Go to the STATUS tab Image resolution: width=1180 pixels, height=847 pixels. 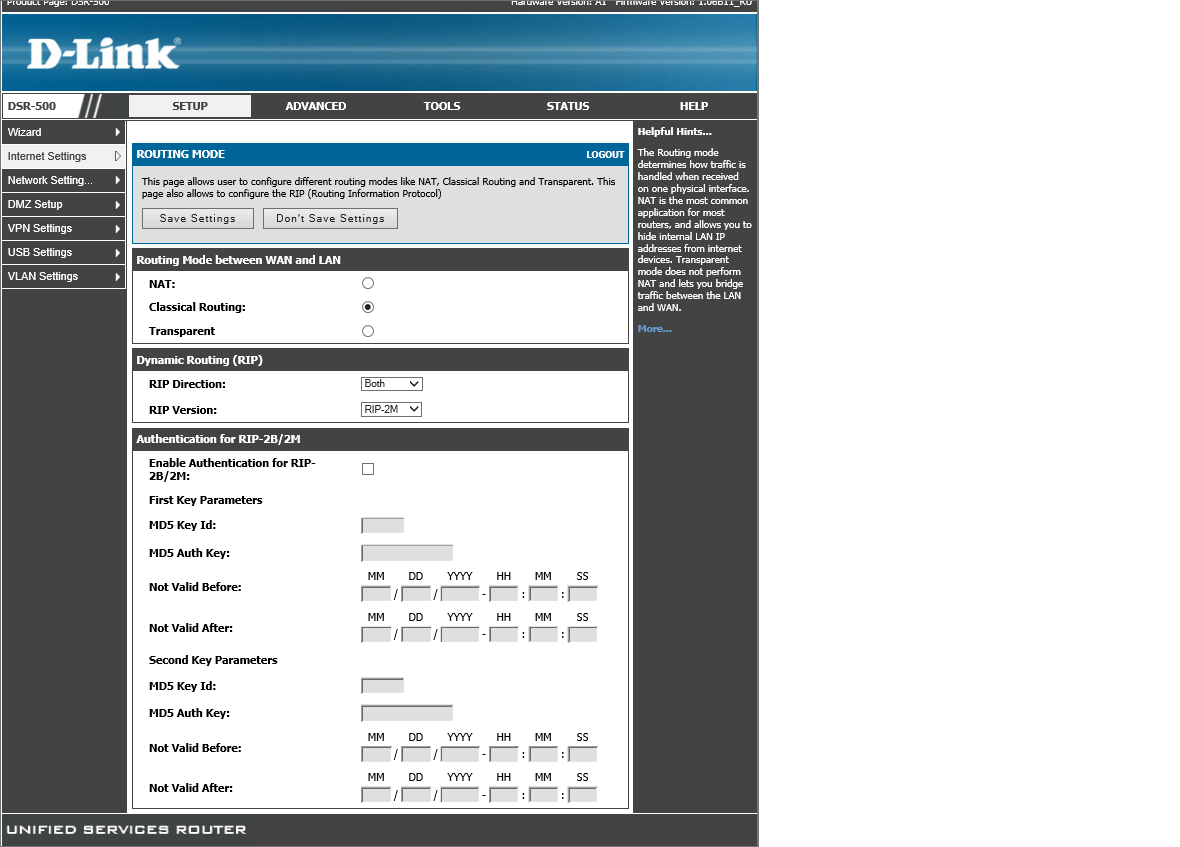tap(568, 106)
